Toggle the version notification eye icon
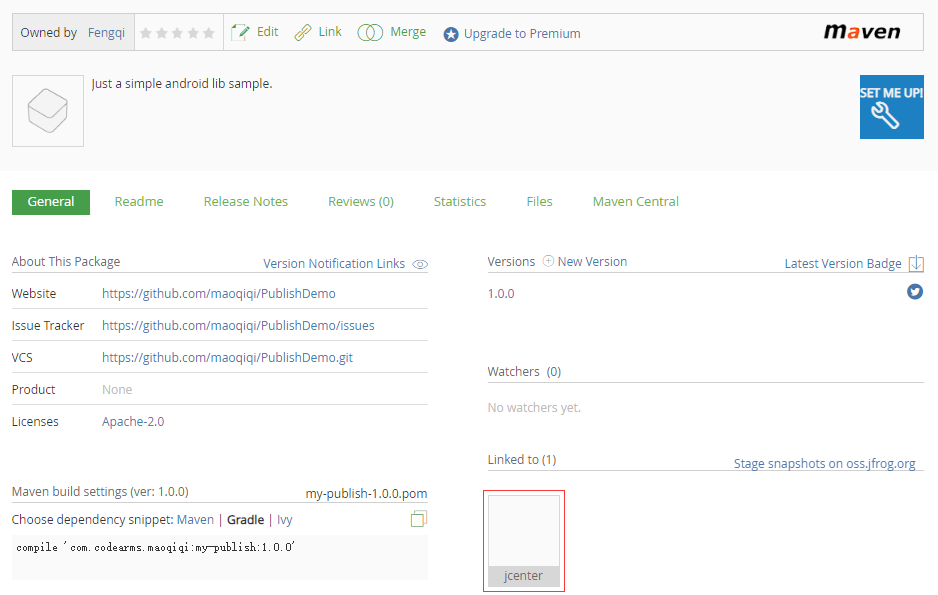The width and height of the screenshot is (938, 595). 421,264
